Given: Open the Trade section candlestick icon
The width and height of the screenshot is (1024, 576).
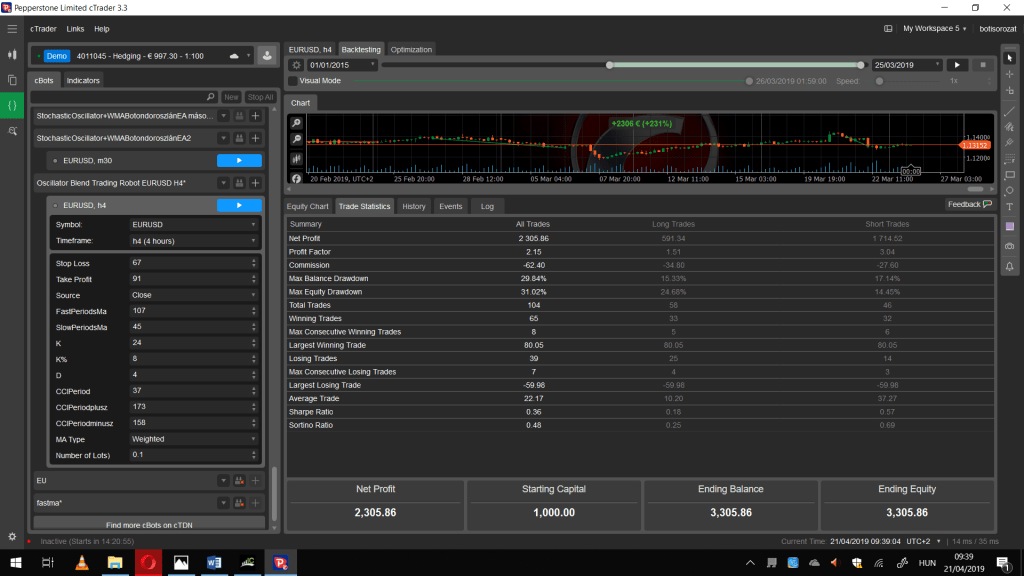Looking at the screenshot, I should point(12,54).
